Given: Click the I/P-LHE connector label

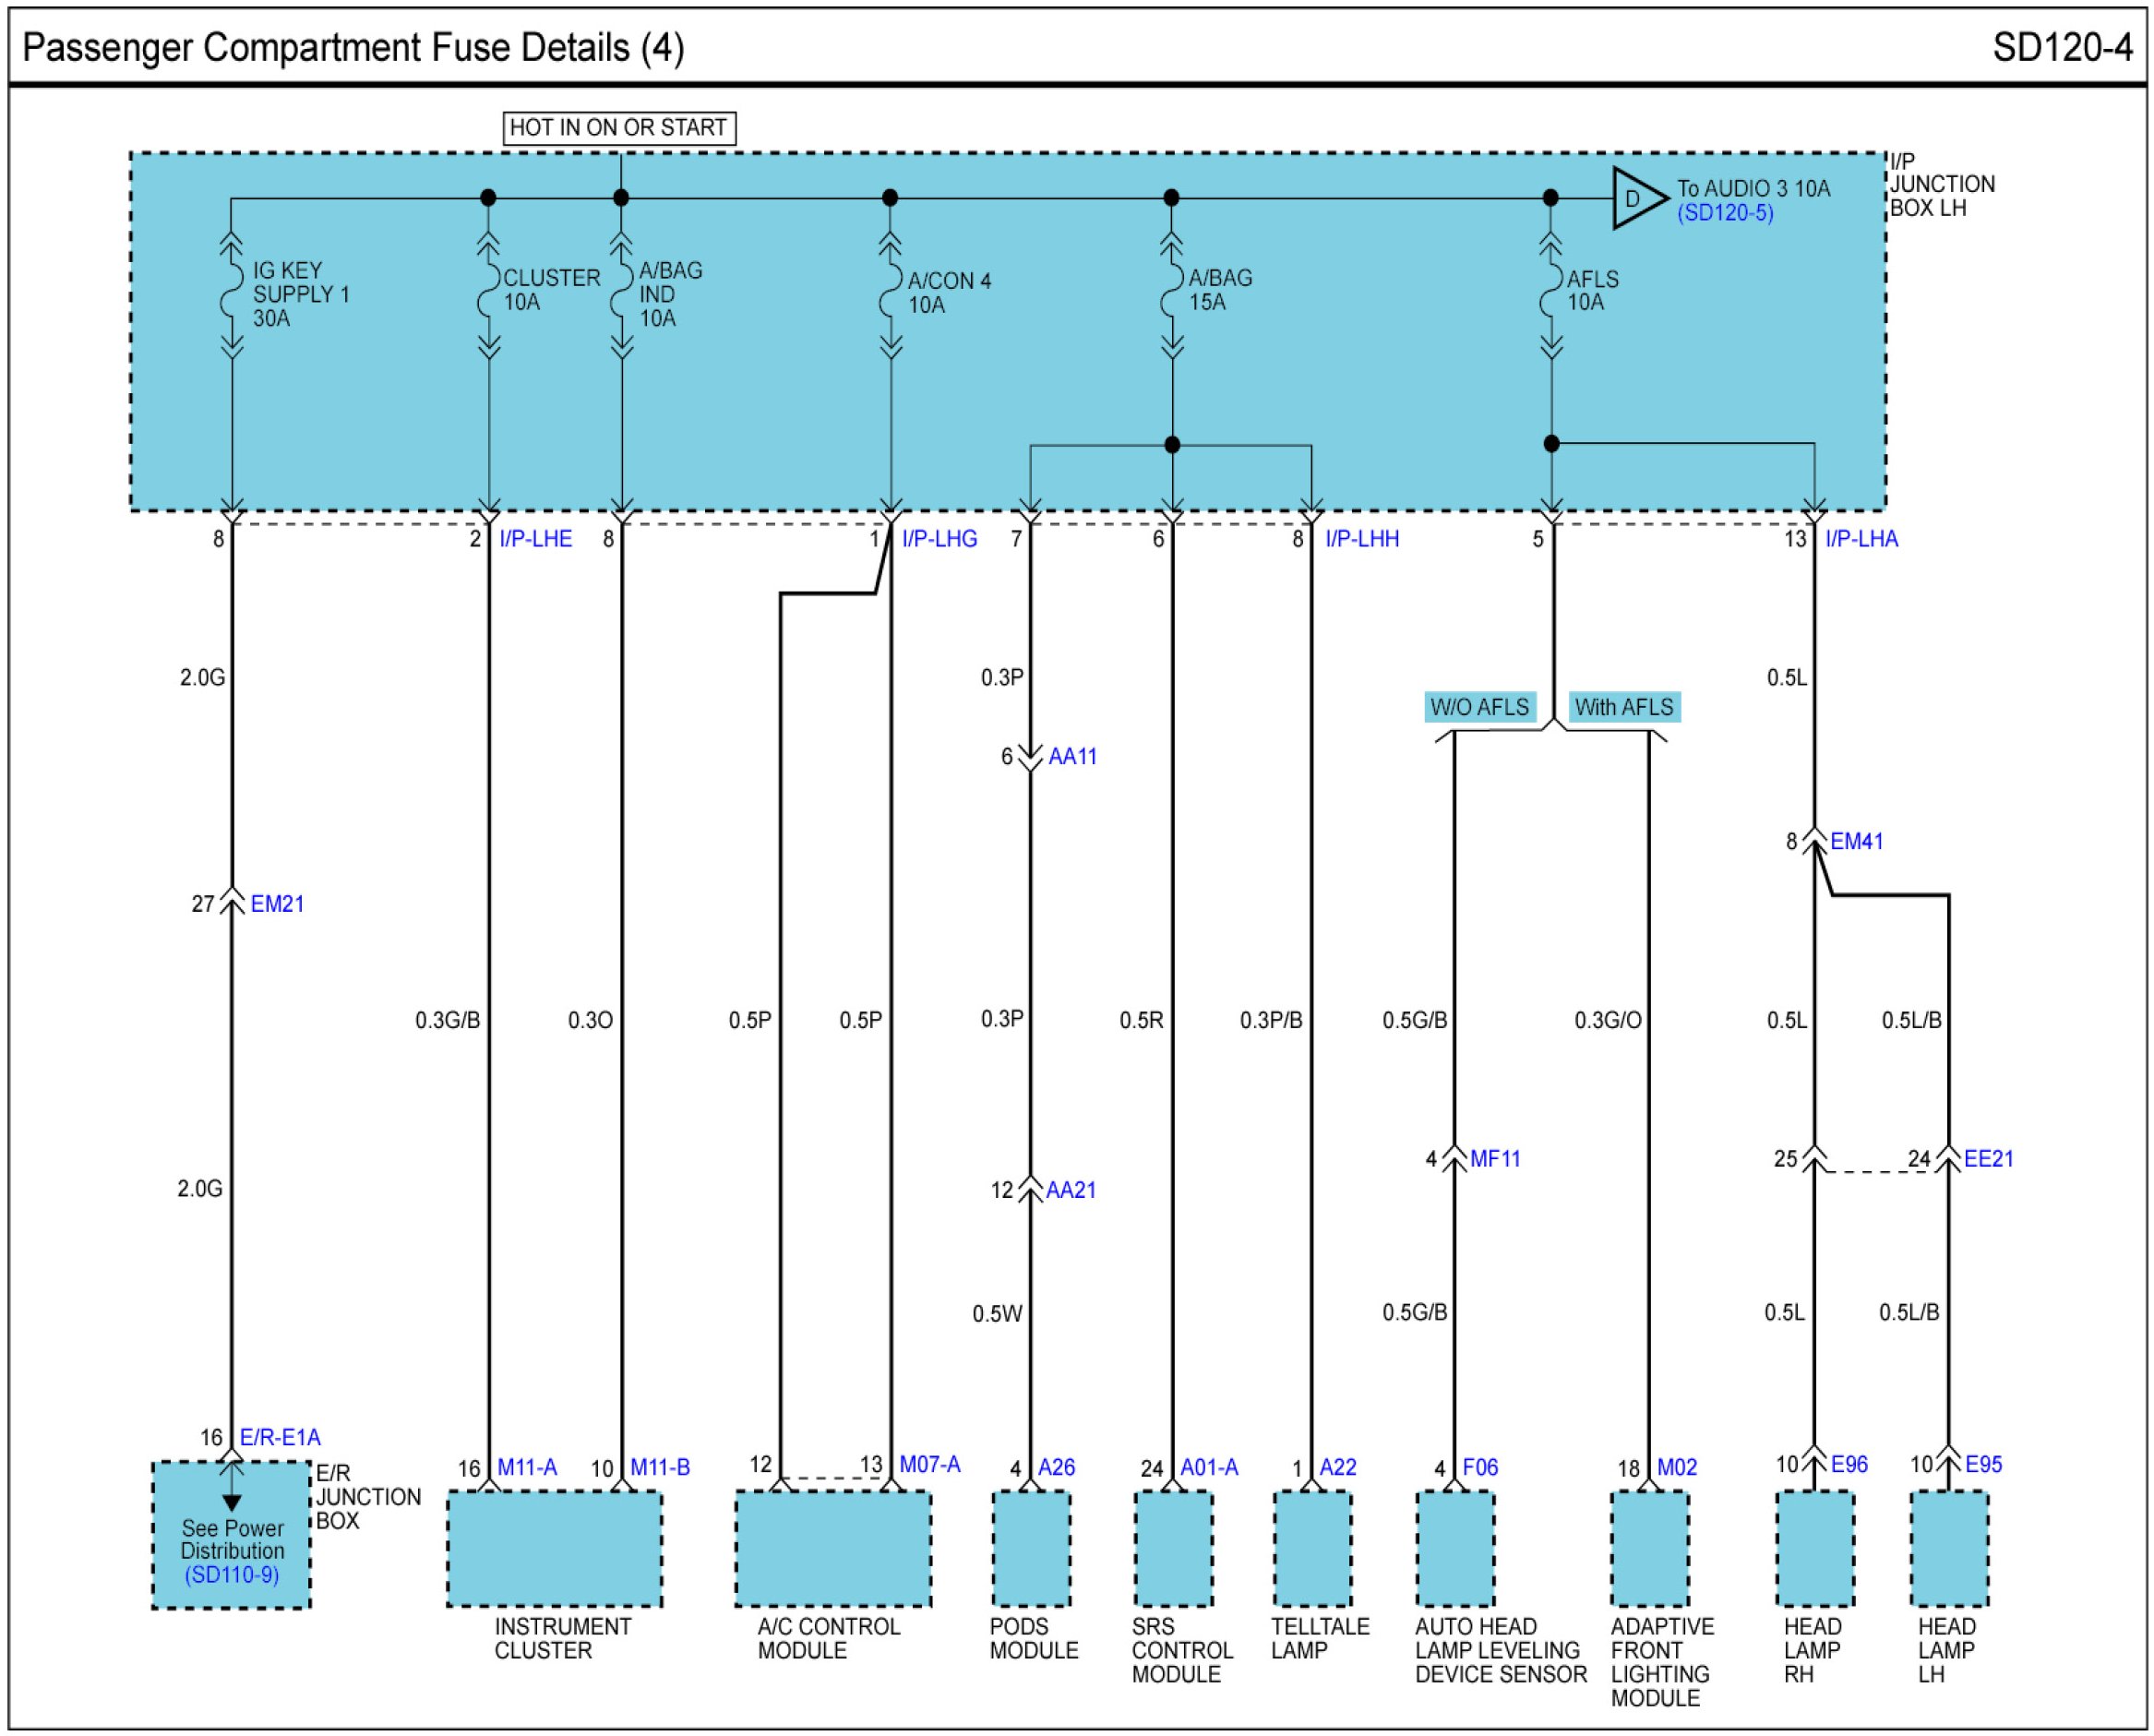Looking at the screenshot, I should pyautogui.click(x=536, y=539).
